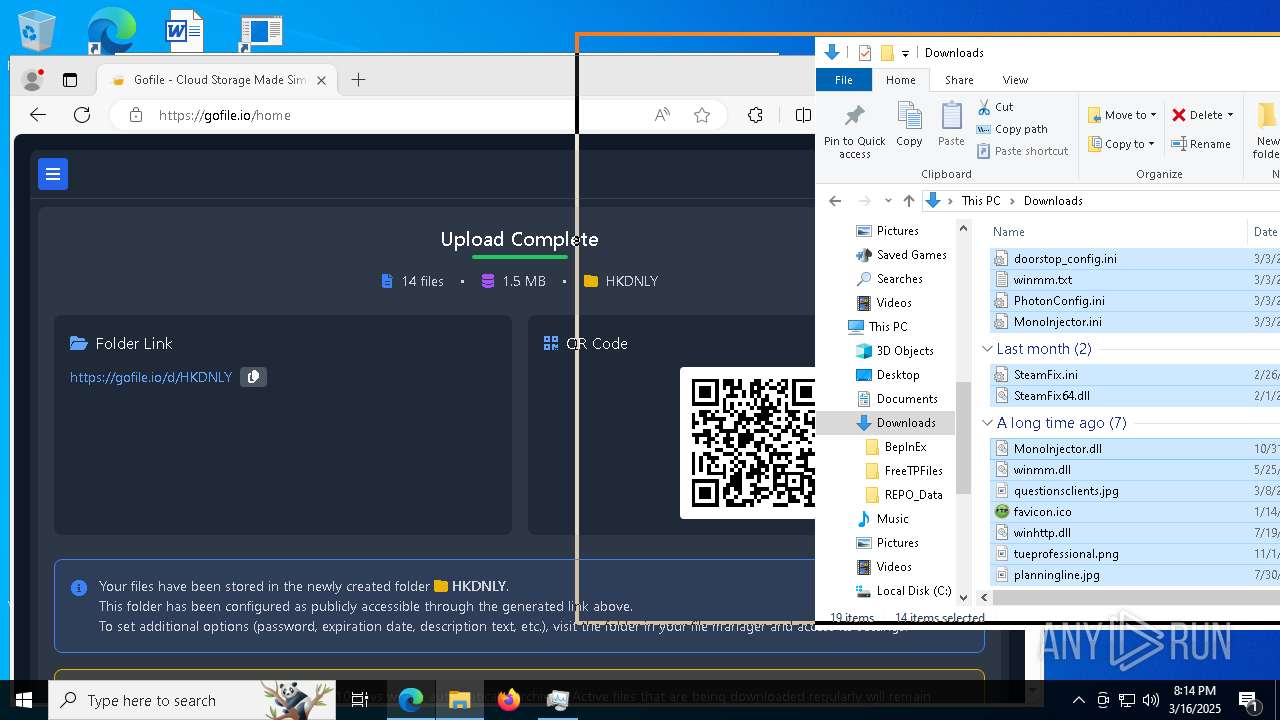Screen dimensions: 1280x720
Task: Open a new browser tab
Action: 358,80
